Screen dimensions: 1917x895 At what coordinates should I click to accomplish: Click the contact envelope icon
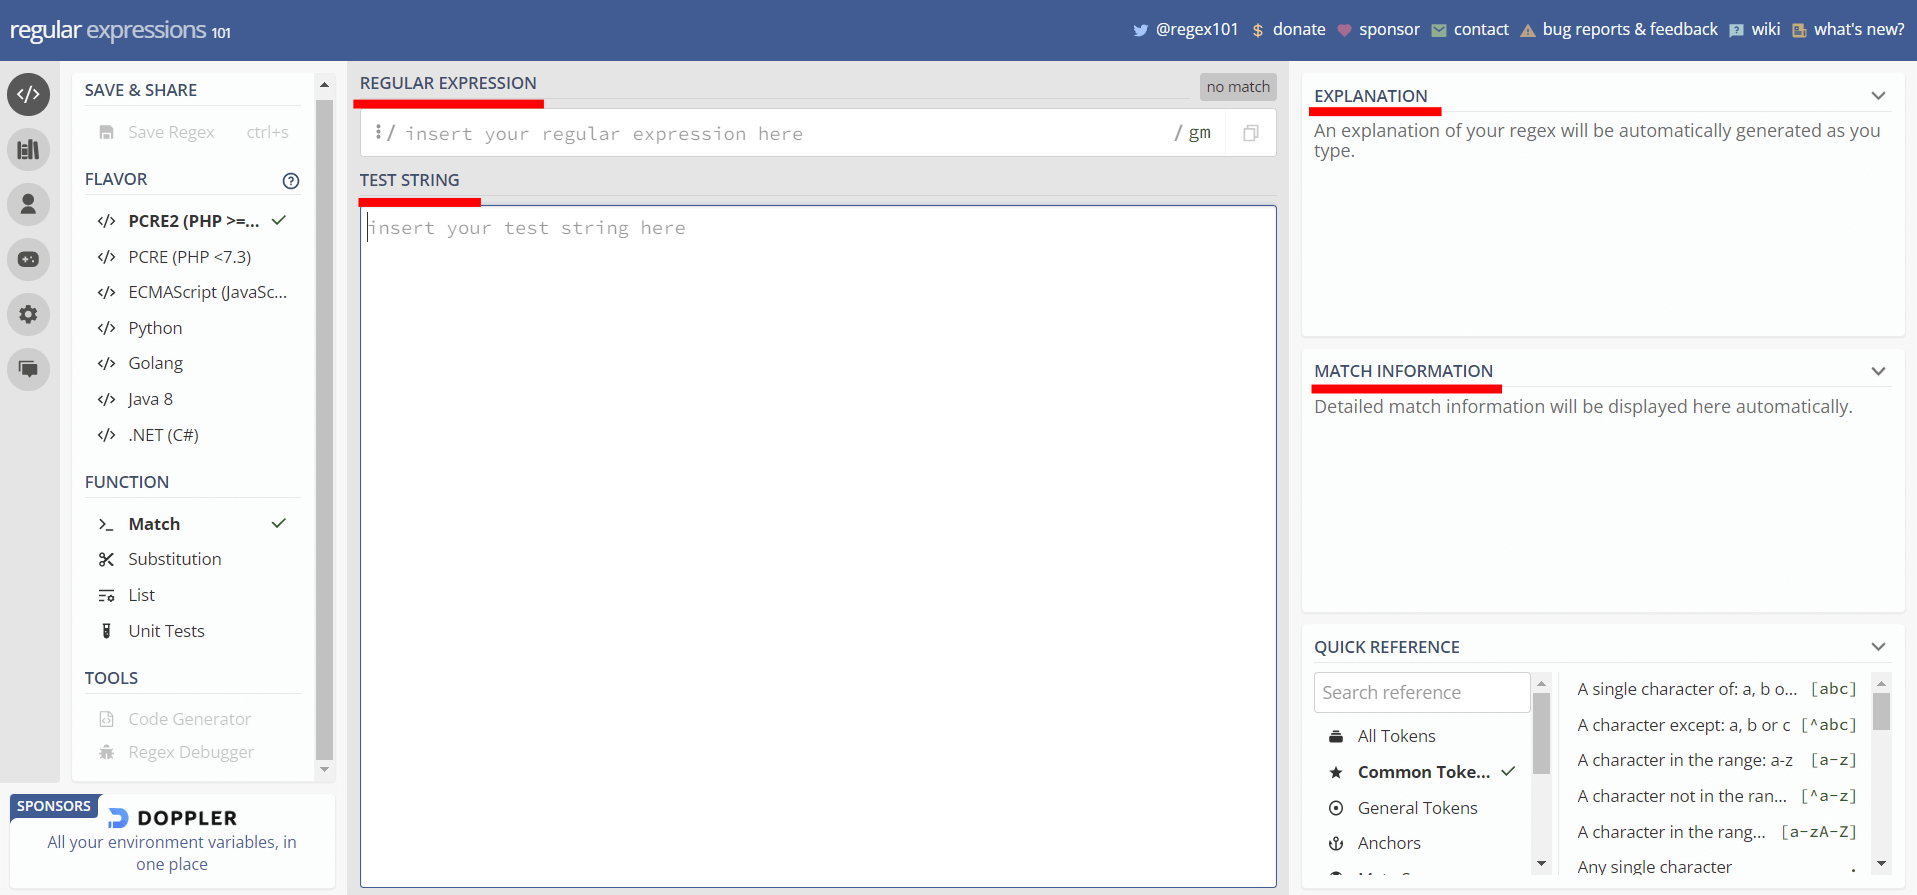[x=1439, y=30]
